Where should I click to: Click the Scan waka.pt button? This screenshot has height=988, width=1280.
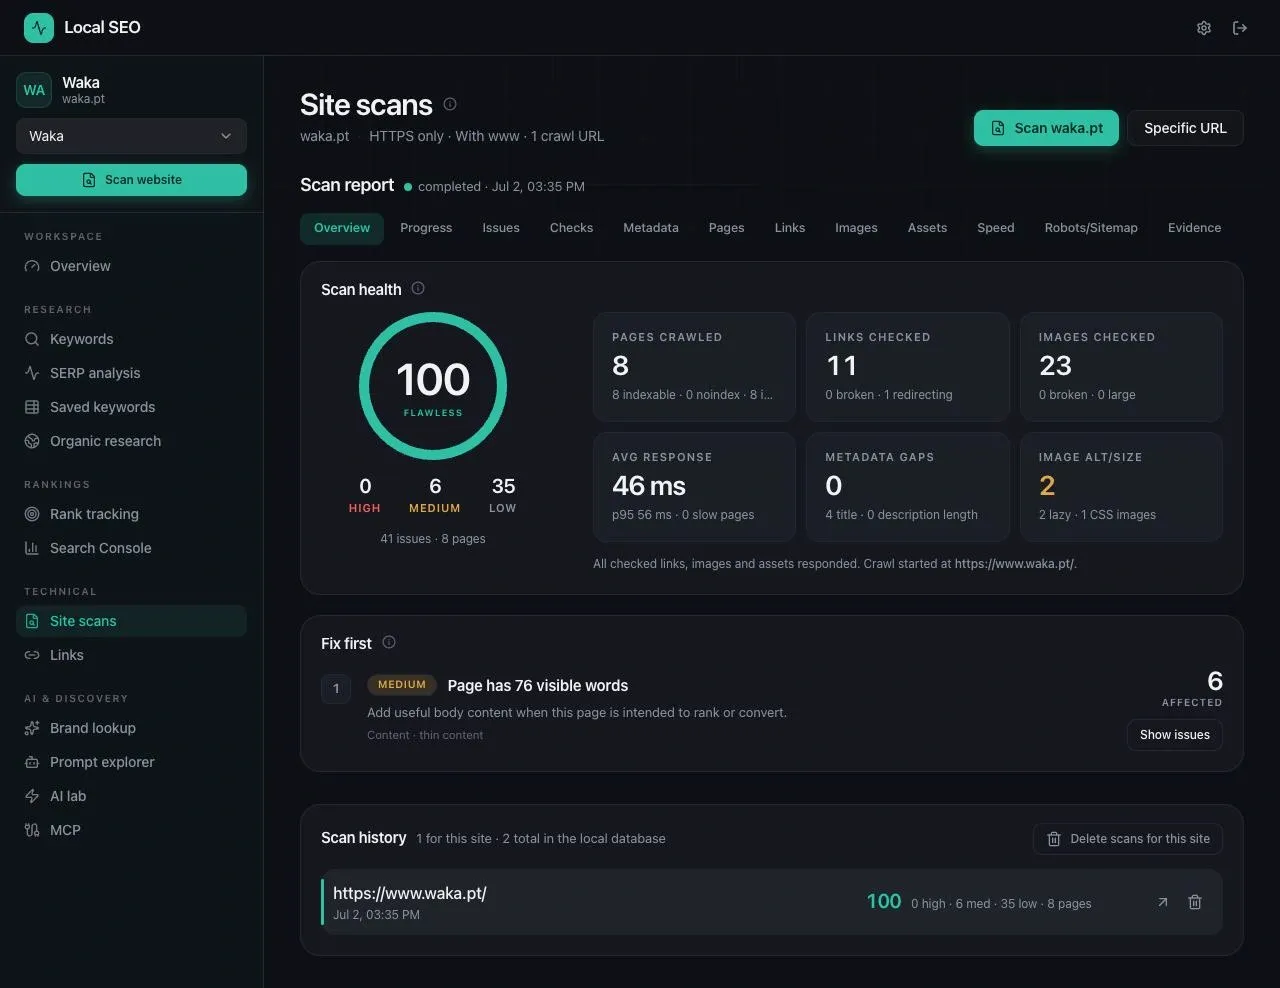[x=1046, y=128]
